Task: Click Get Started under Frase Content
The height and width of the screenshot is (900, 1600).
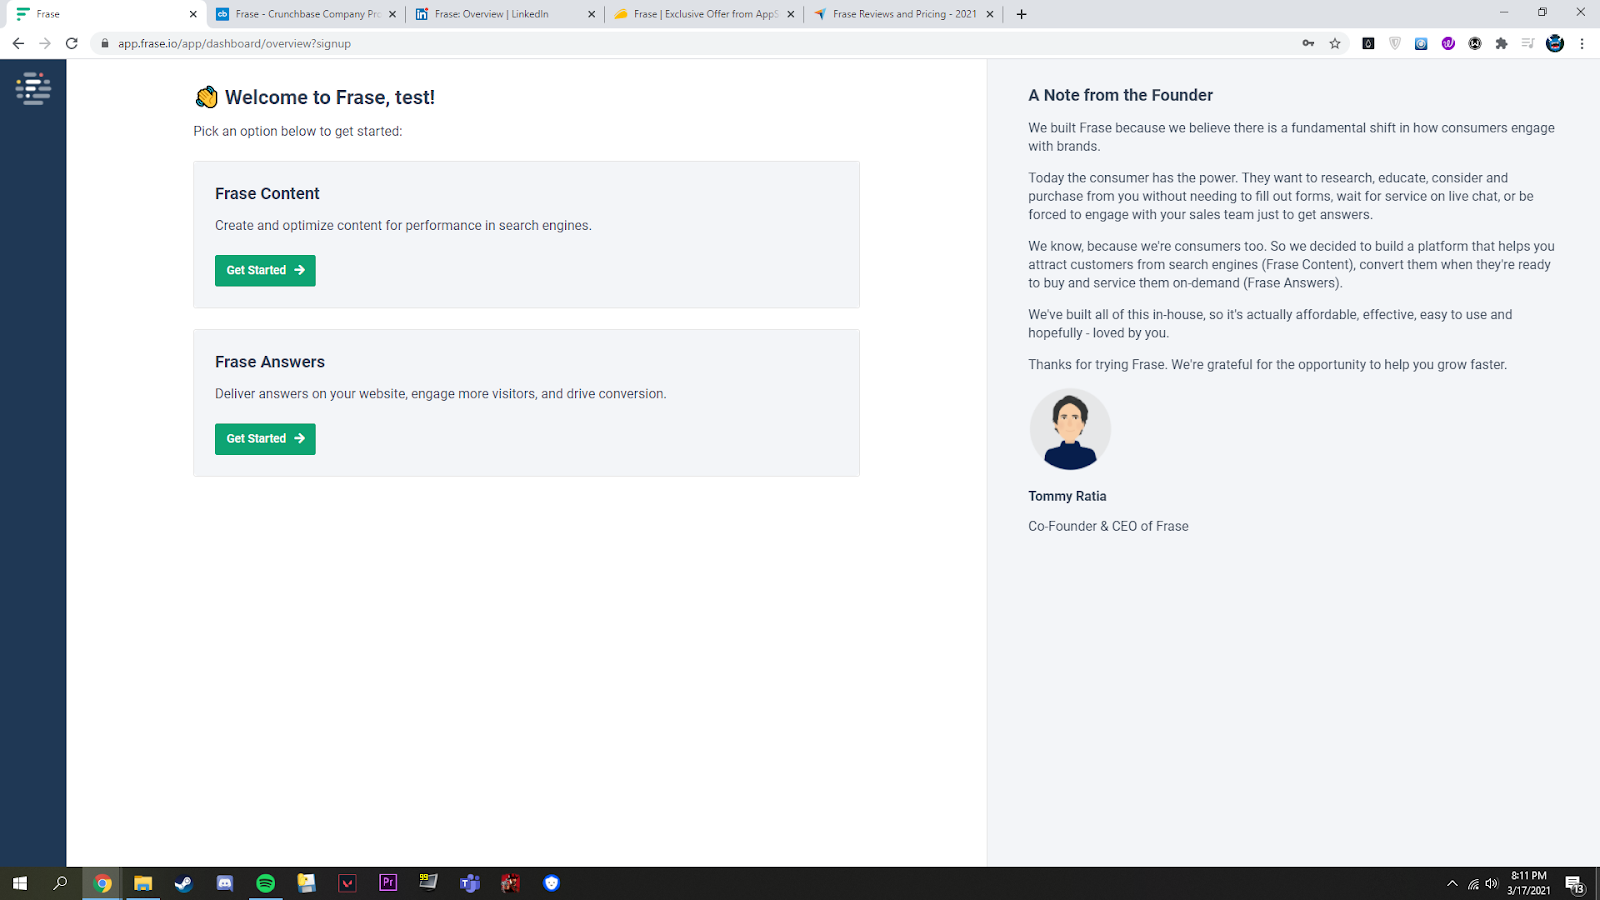Action: 265,270
